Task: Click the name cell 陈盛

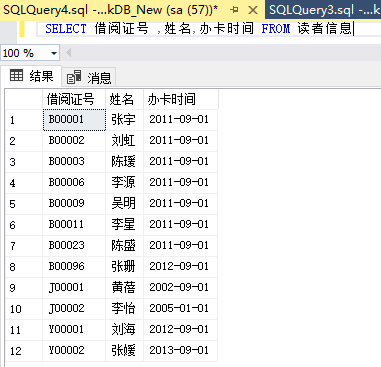Action: click(x=124, y=246)
